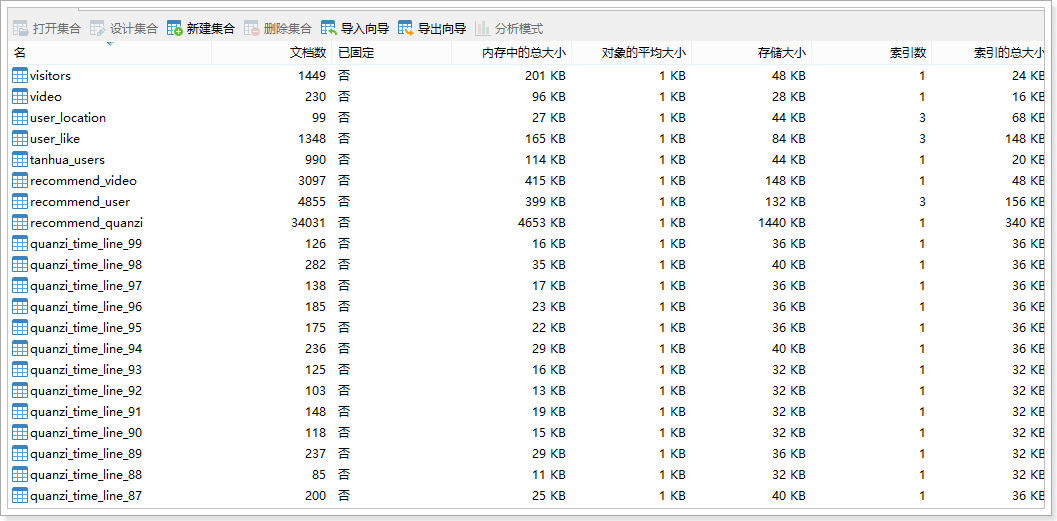This screenshot has width=1057, height=521.
Task: Select the visitors collection table icon
Action: (20, 75)
